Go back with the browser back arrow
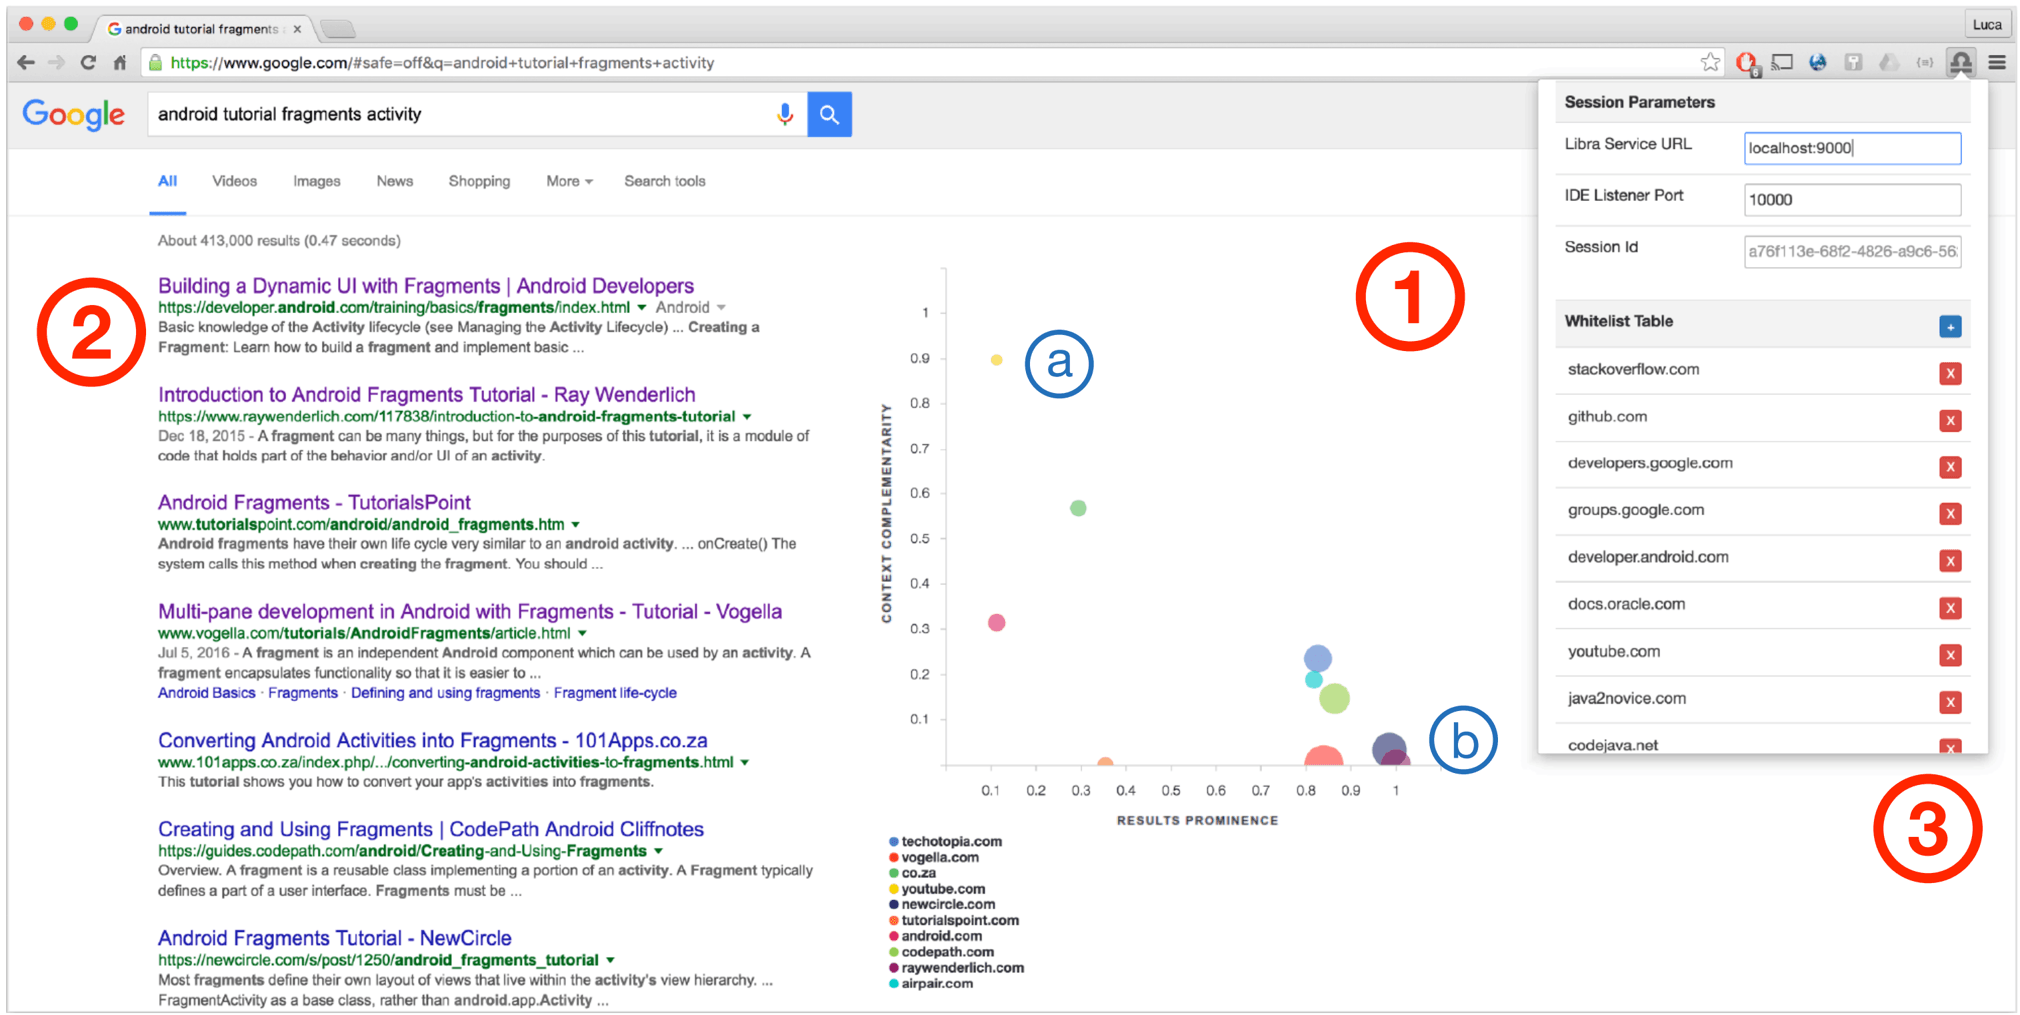Viewport: 2020px width, 1015px height. coord(26,63)
